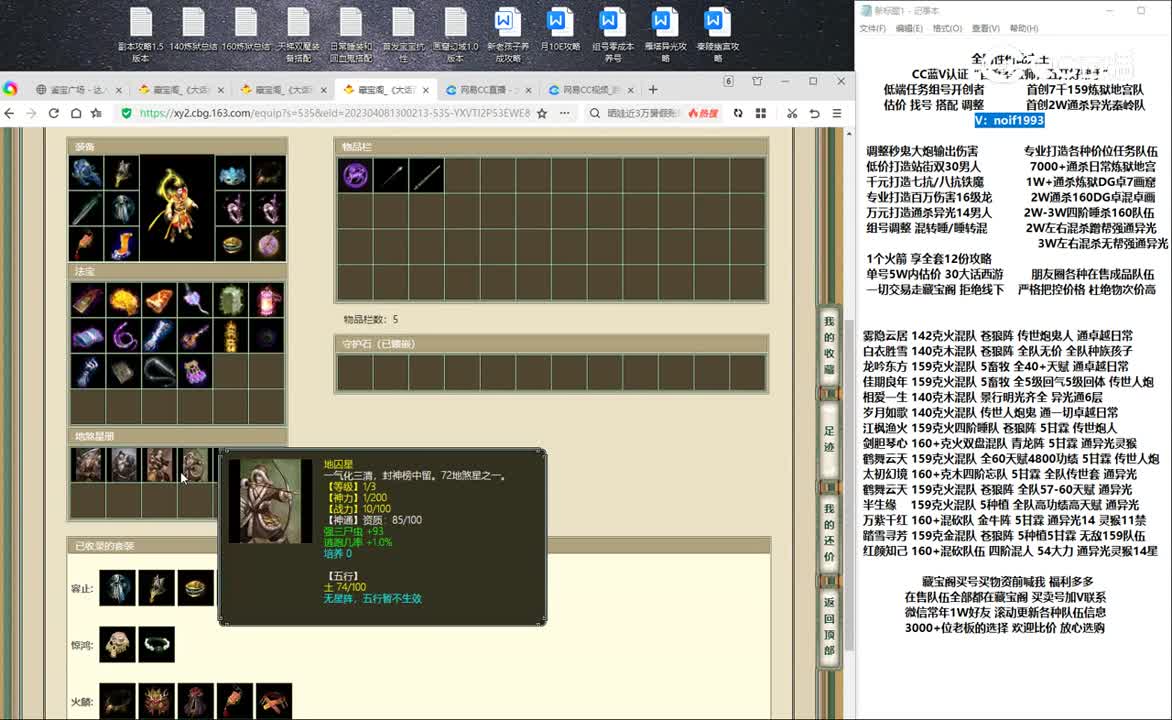Viewport: 1172px width, 720px height.
Task: Click the purple spiral whip treasure
Action: pos(123,336)
